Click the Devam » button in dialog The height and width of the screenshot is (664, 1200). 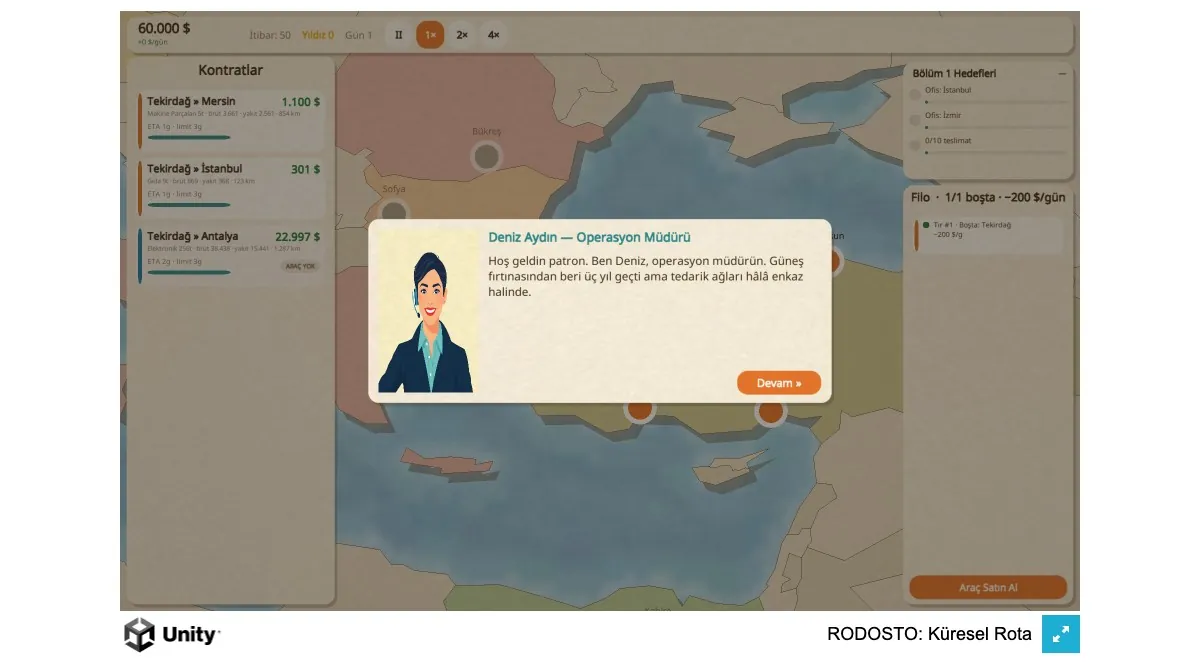click(779, 383)
